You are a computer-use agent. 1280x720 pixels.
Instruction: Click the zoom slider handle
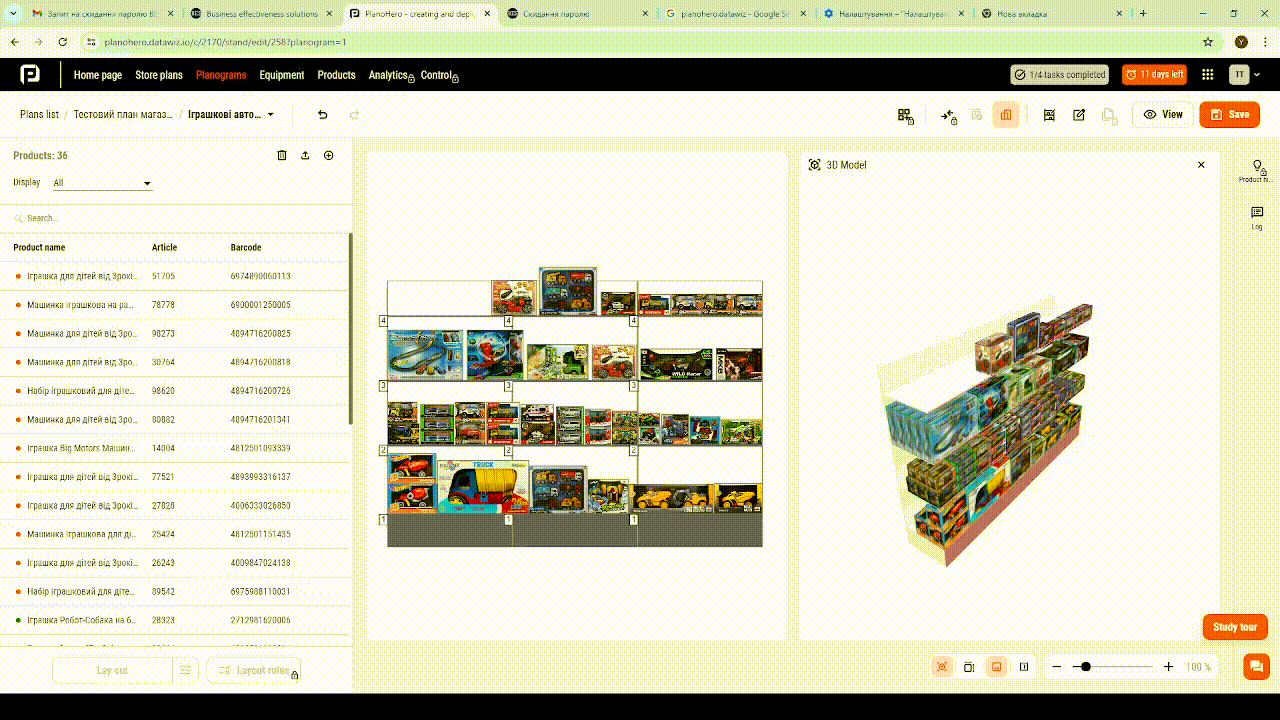coord(1086,667)
